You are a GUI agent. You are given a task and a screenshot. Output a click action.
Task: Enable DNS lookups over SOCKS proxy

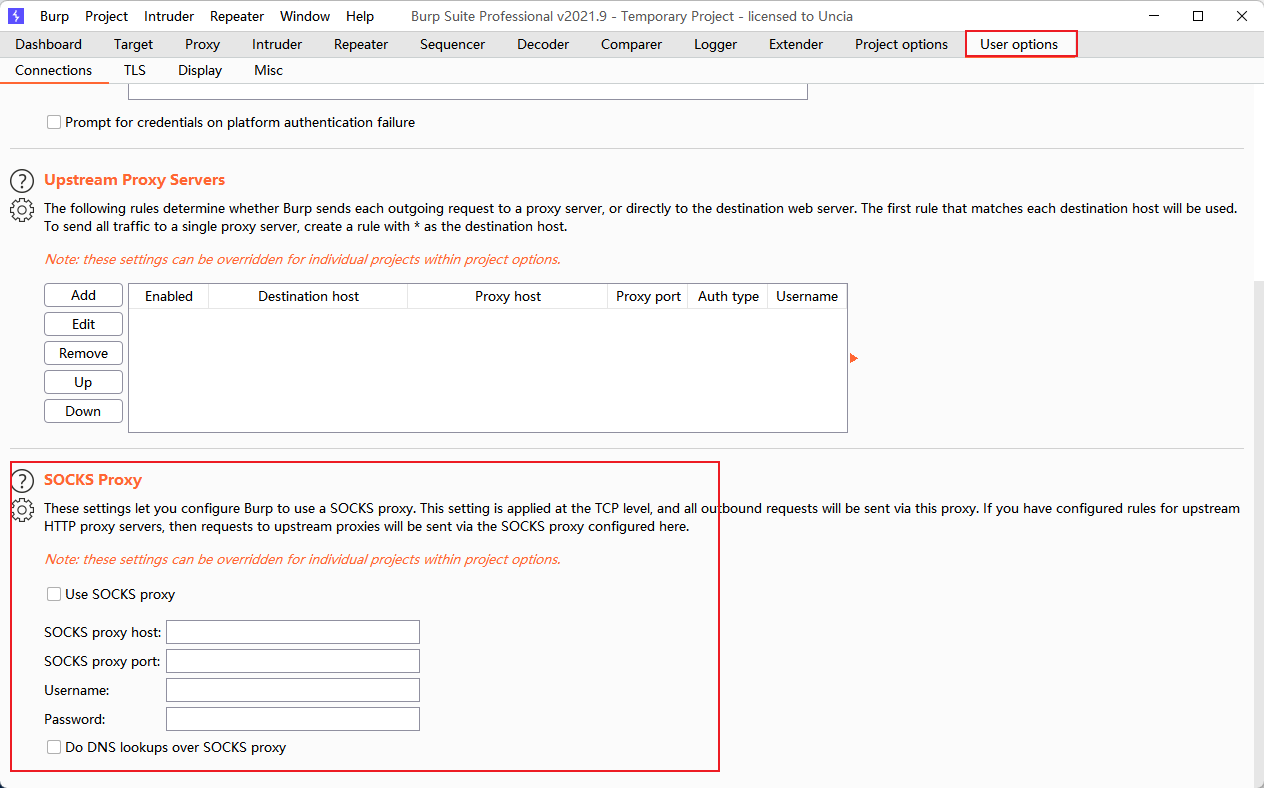point(54,747)
